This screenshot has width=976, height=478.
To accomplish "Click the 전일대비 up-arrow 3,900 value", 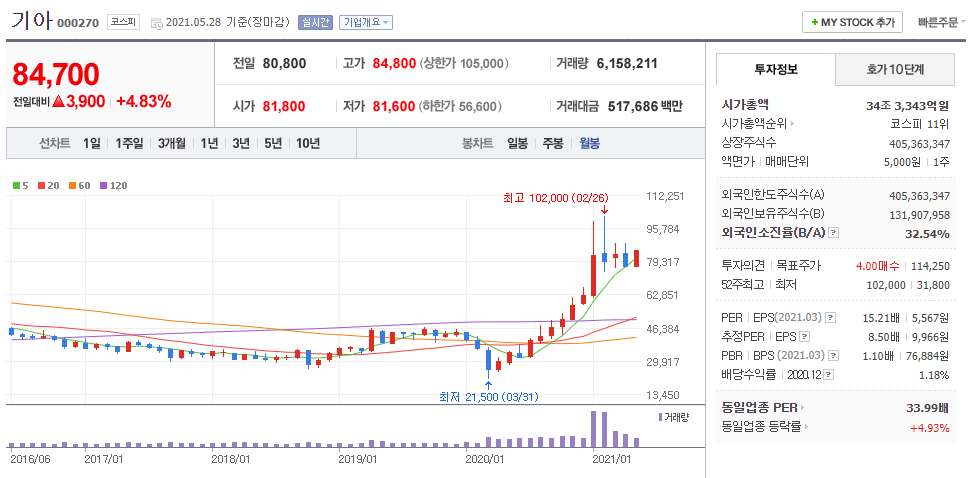I will [78, 101].
